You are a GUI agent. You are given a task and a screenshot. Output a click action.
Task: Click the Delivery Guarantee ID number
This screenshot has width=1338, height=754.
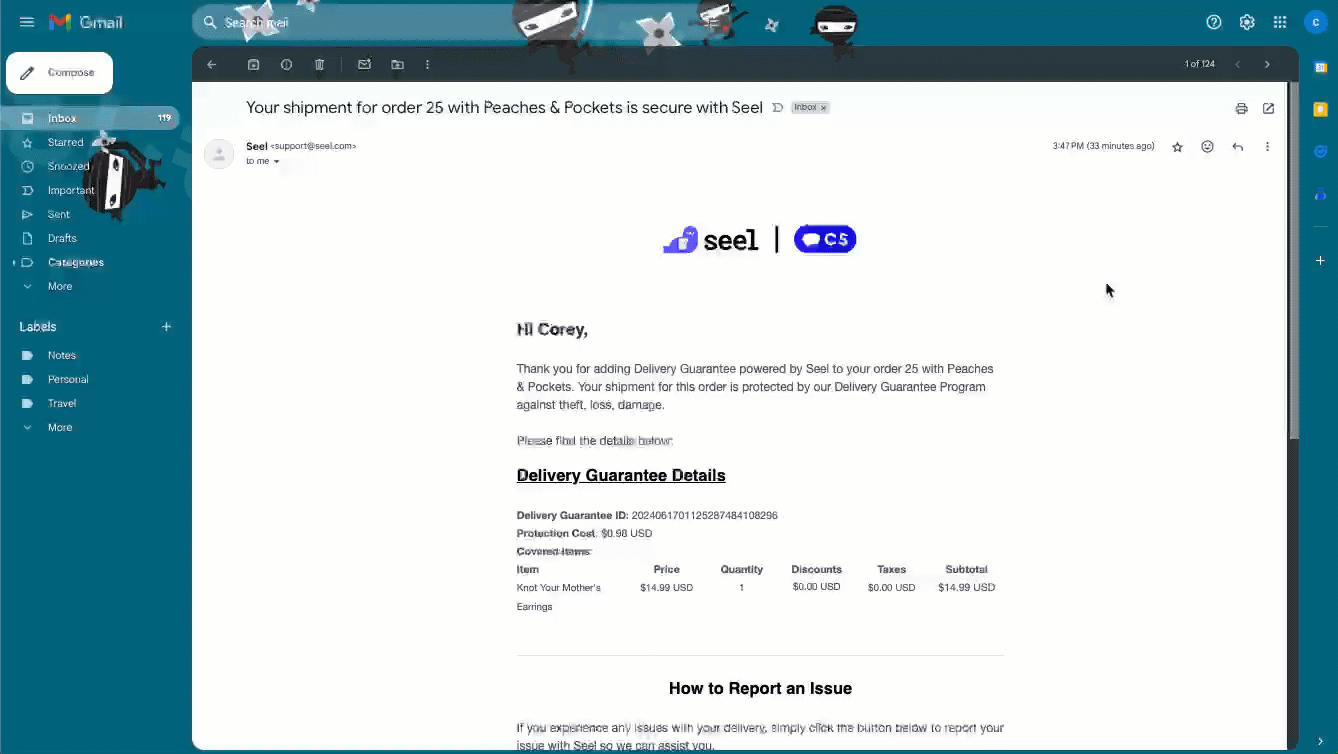click(x=704, y=516)
